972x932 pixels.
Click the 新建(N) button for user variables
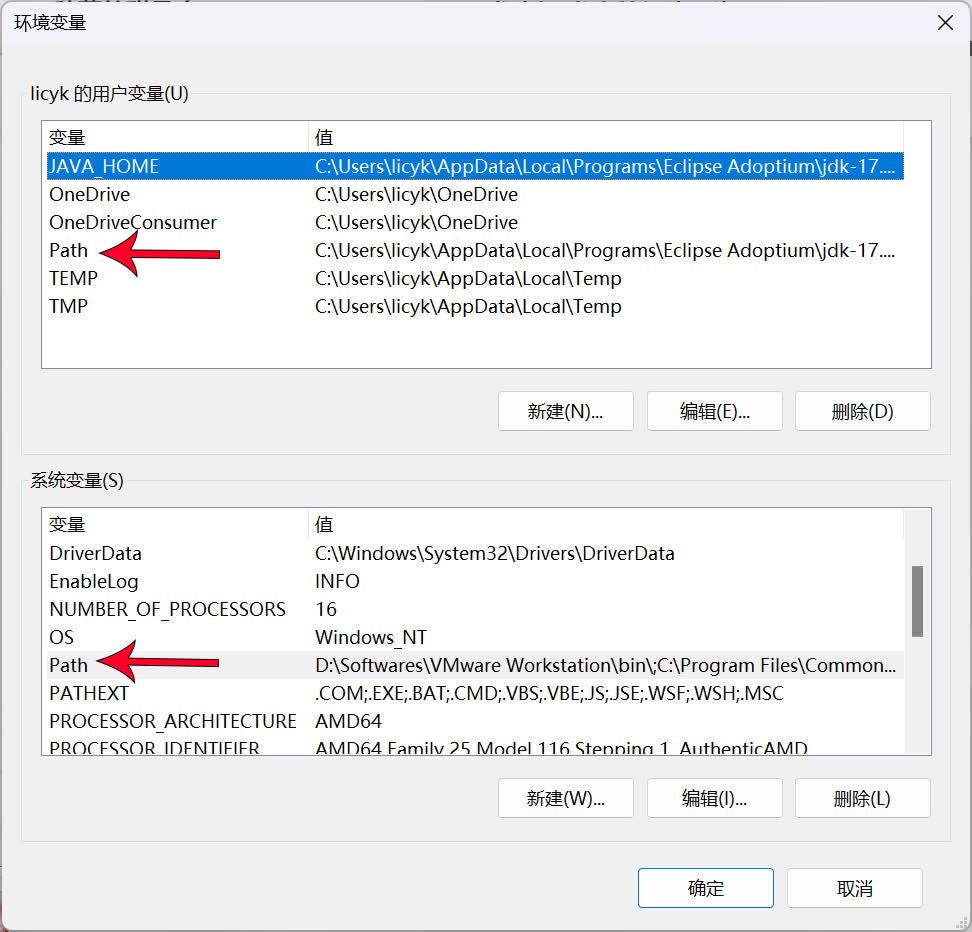565,410
